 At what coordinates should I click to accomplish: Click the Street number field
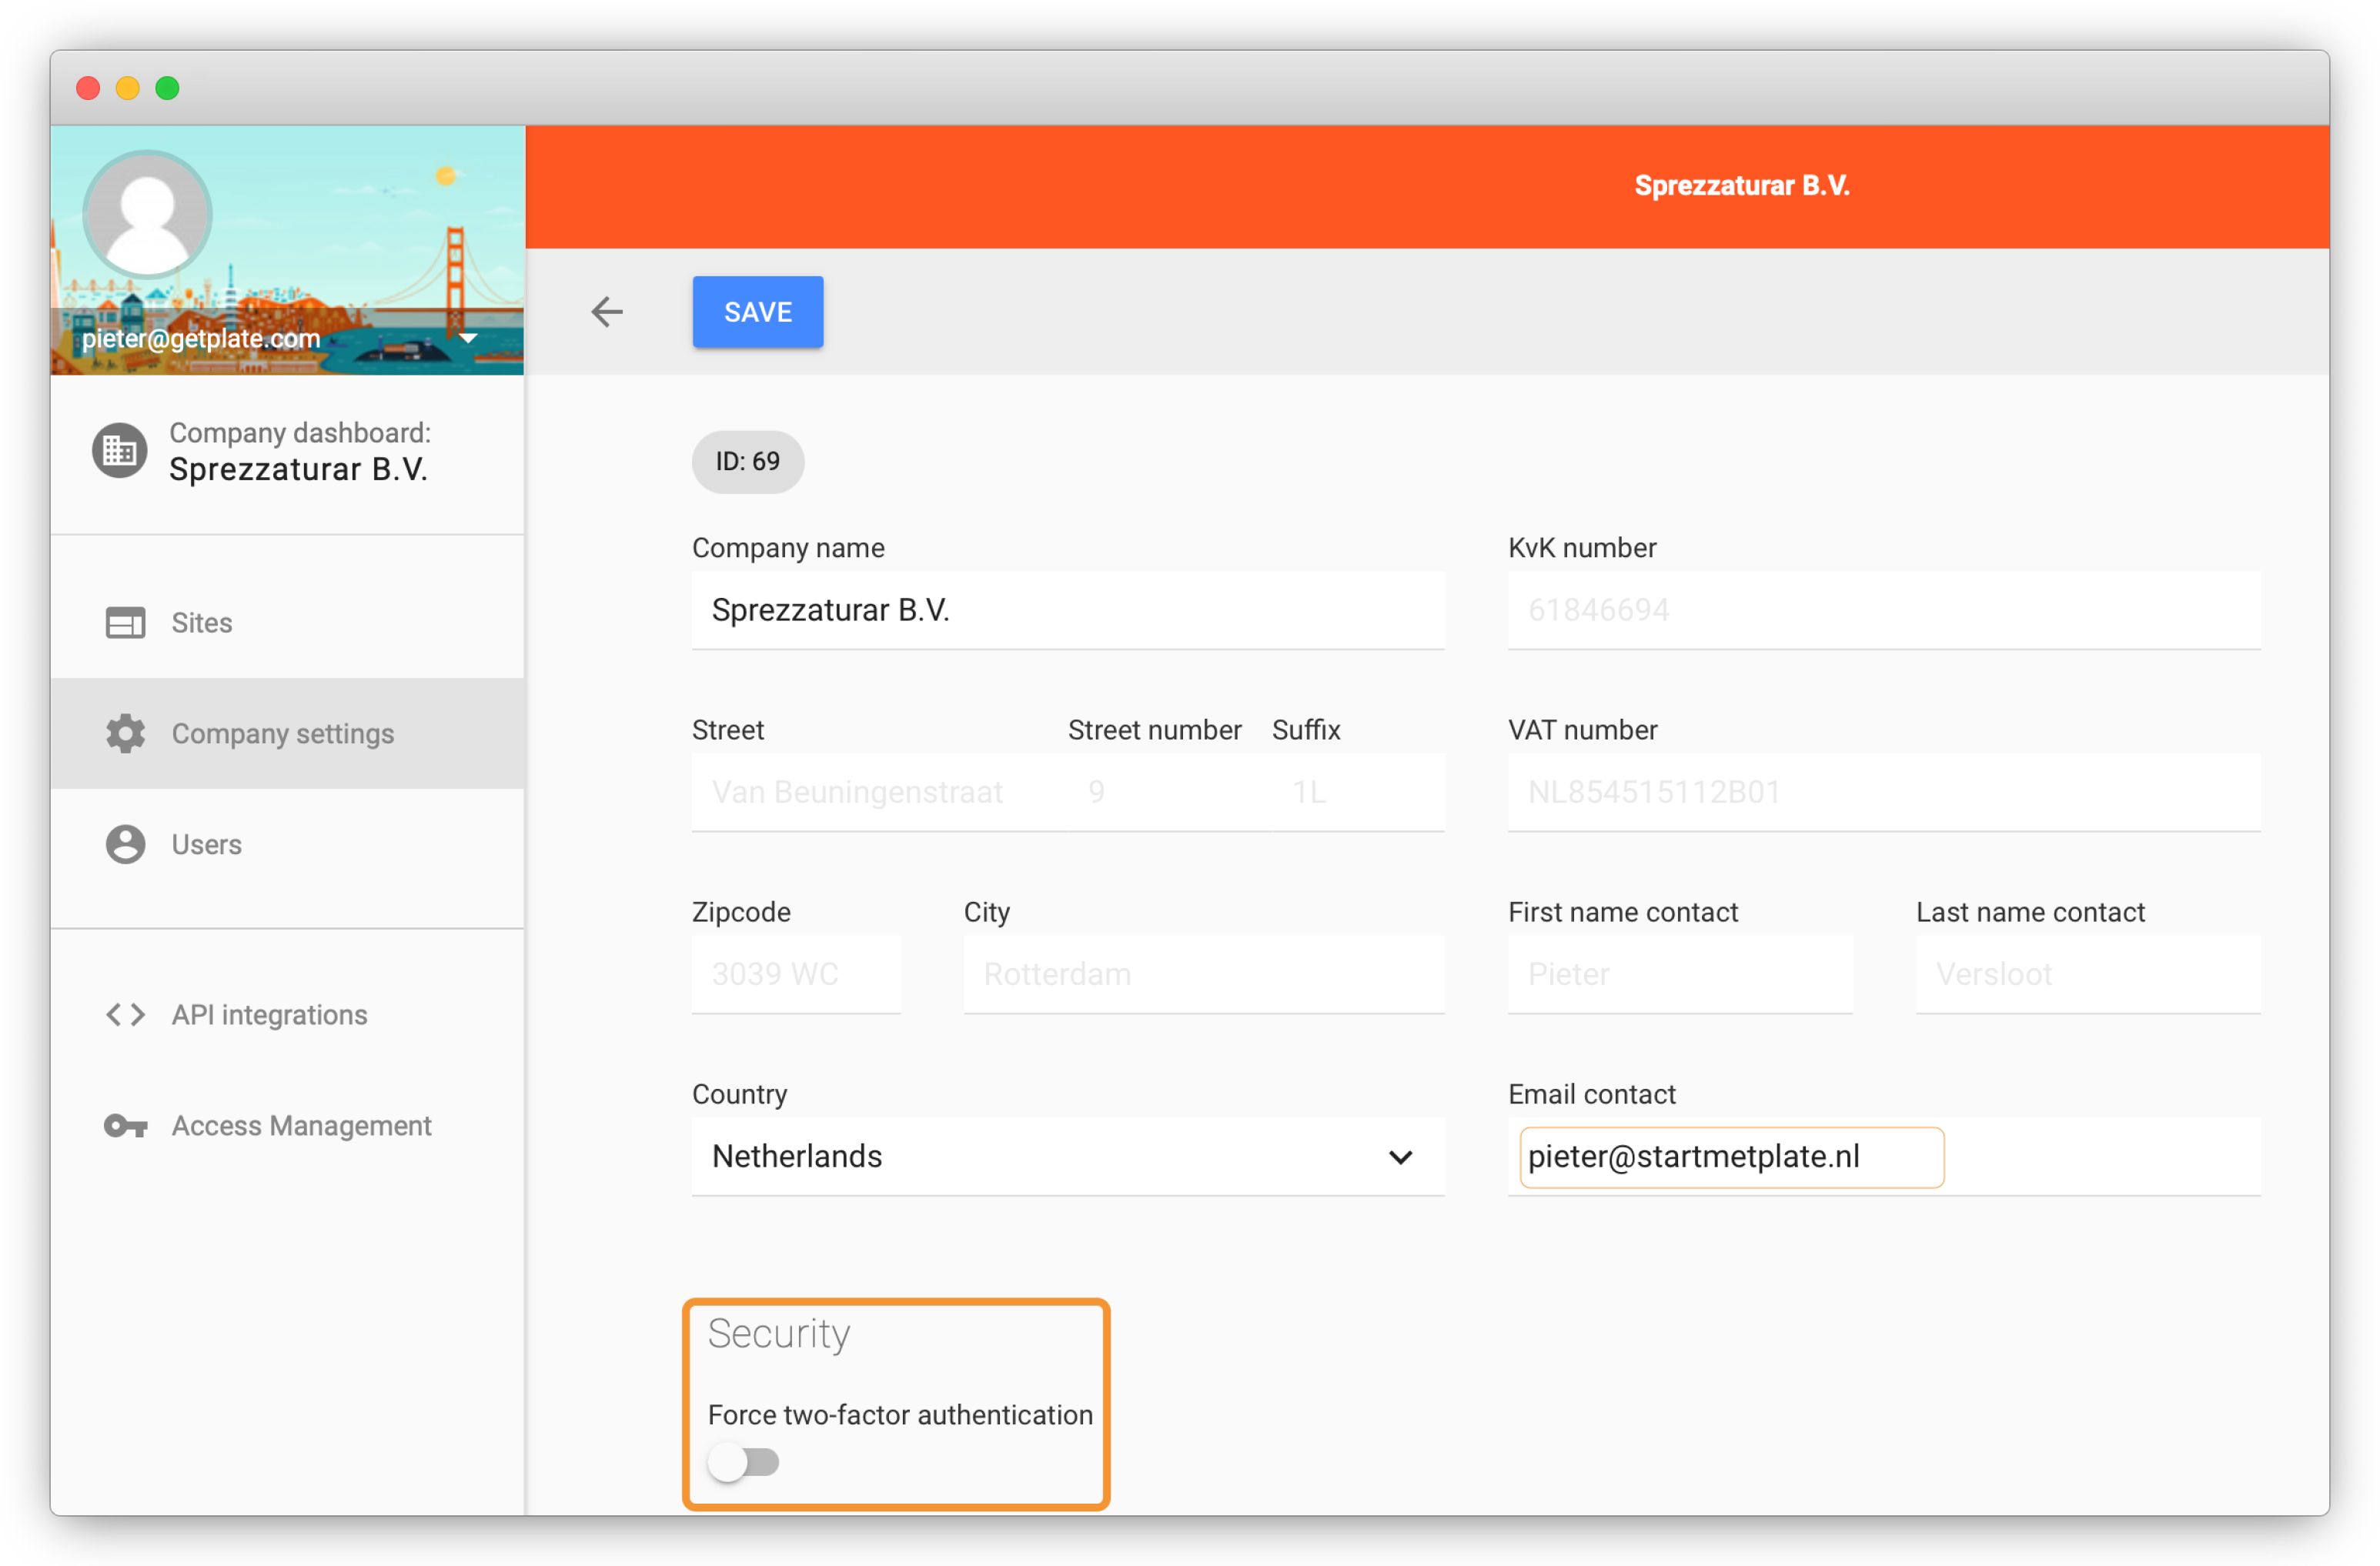(x=1170, y=793)
